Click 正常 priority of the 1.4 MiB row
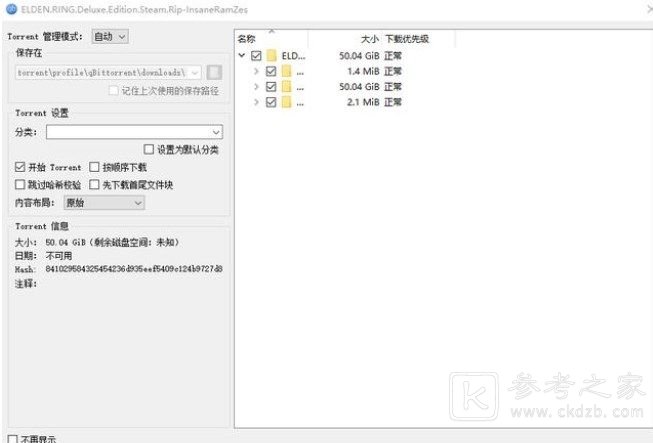The height and width of the screenshot is (443, 653). [393, 71]
